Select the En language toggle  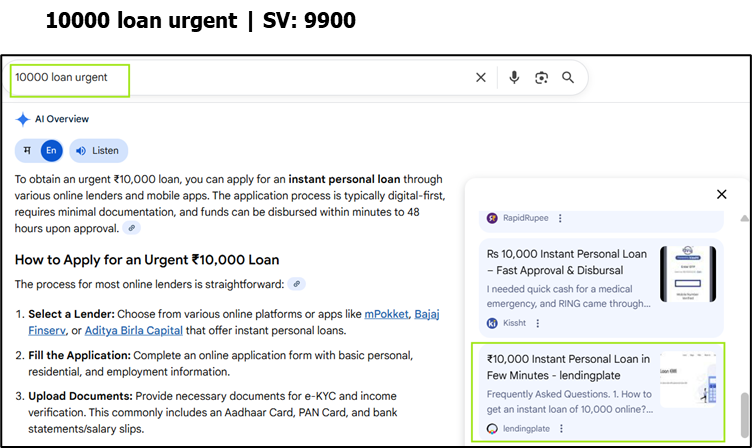pos(51,151)
